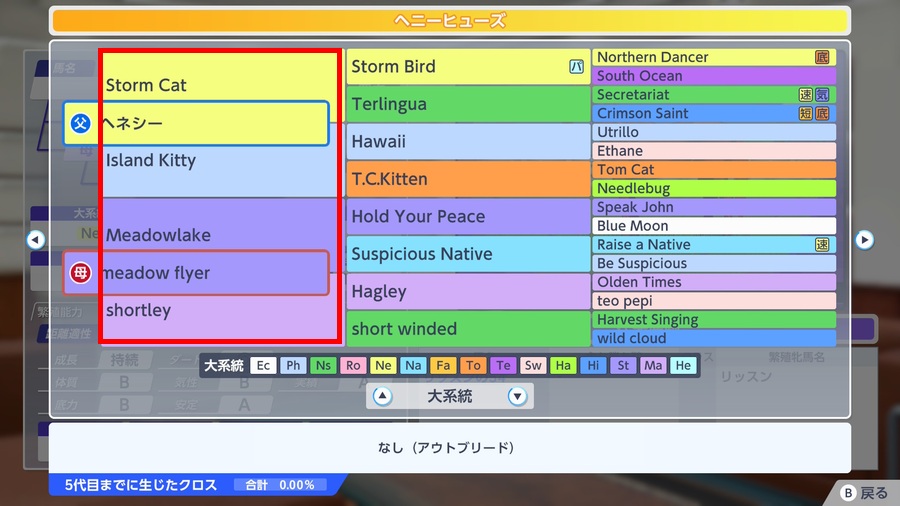Select dam meadow flyer in the pedigree

pyautogui.click(x=196, y=273)
